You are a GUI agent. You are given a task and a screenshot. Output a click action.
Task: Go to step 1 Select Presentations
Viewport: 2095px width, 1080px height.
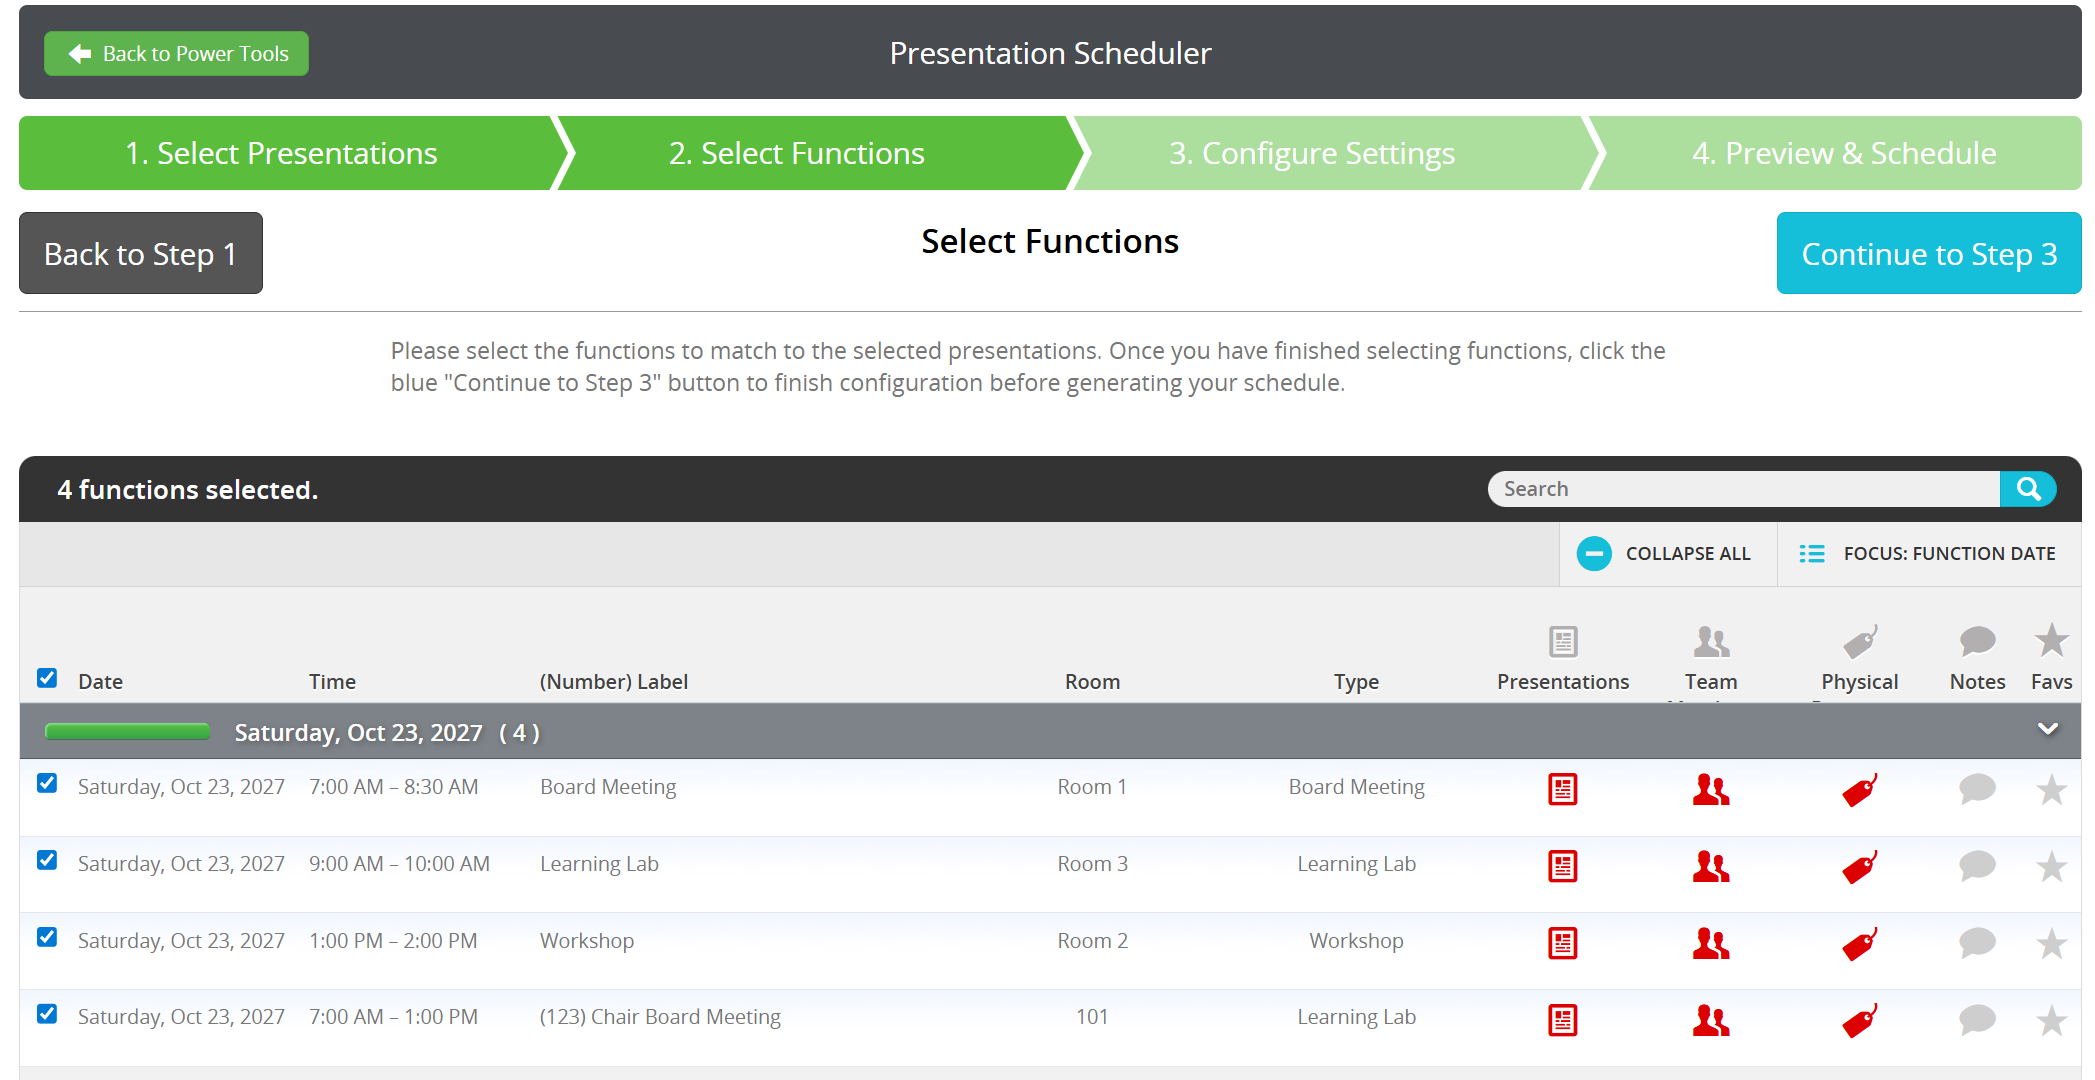pos(281,153)
